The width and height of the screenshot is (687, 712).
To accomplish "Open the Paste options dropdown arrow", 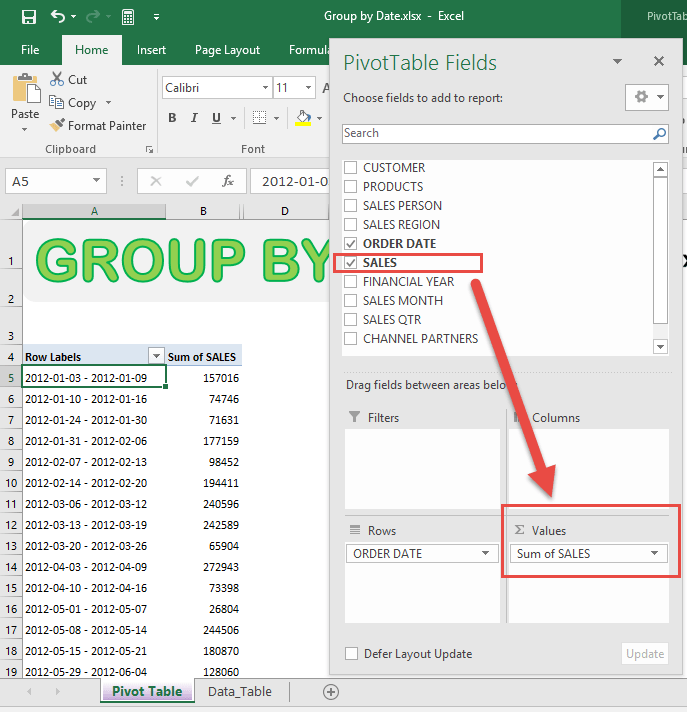I will click(x=25, y=130).
